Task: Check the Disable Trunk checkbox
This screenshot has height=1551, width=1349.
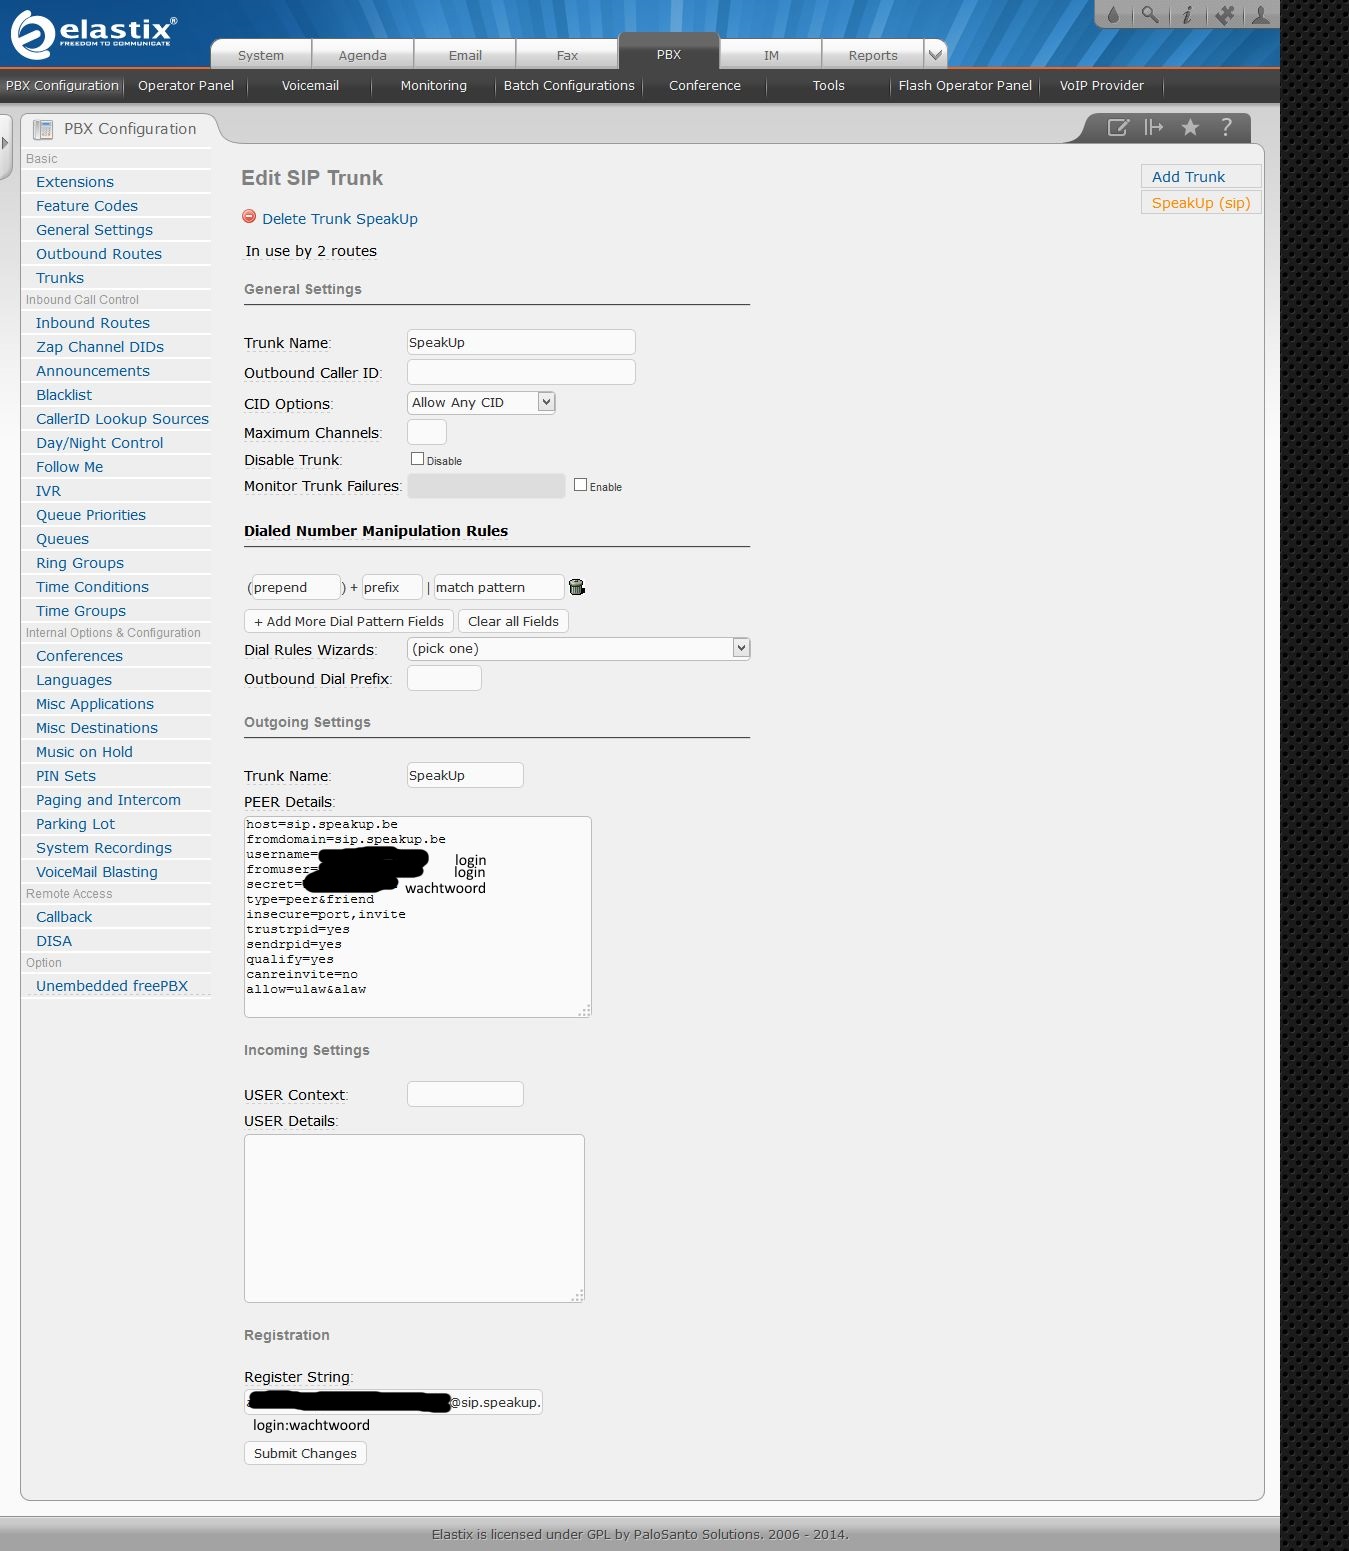Action: pos(418,459)
